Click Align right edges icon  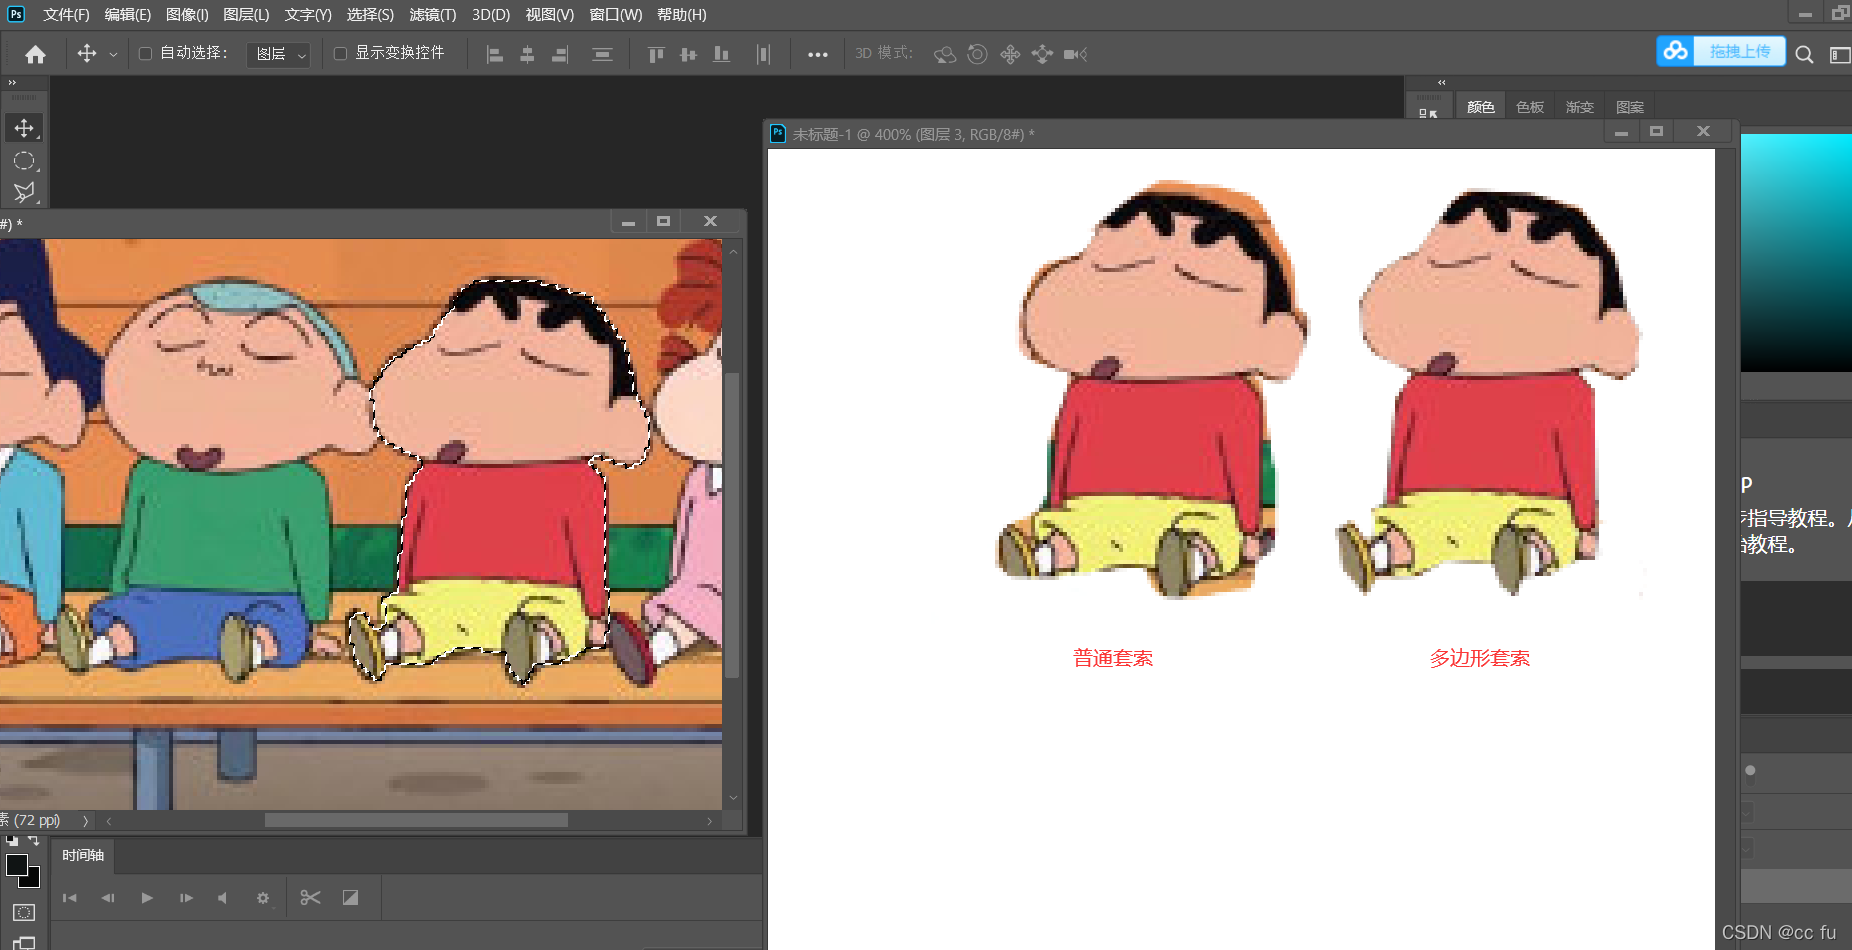coord(560,54)
